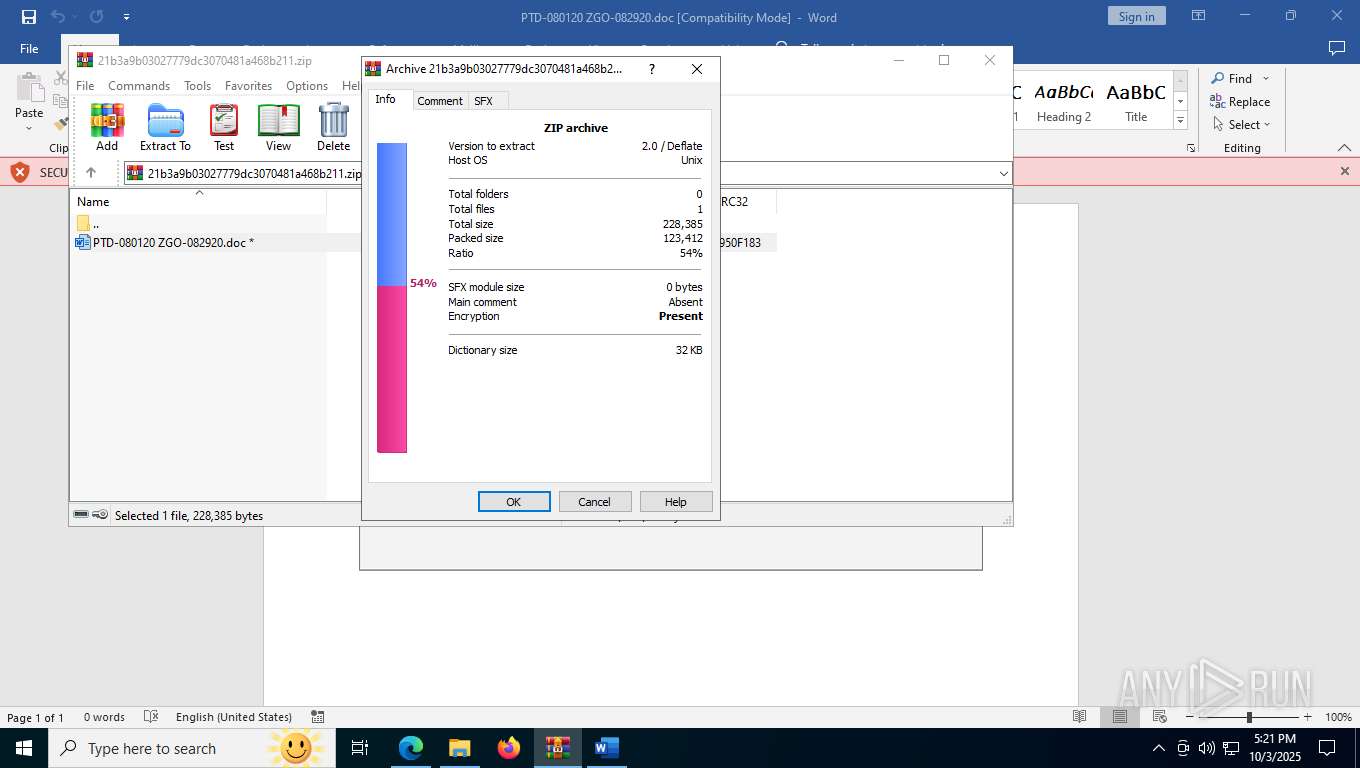This screenshot has height=768, width=1360.
Task: Open the notification center icon
Action: [1327, 748]
